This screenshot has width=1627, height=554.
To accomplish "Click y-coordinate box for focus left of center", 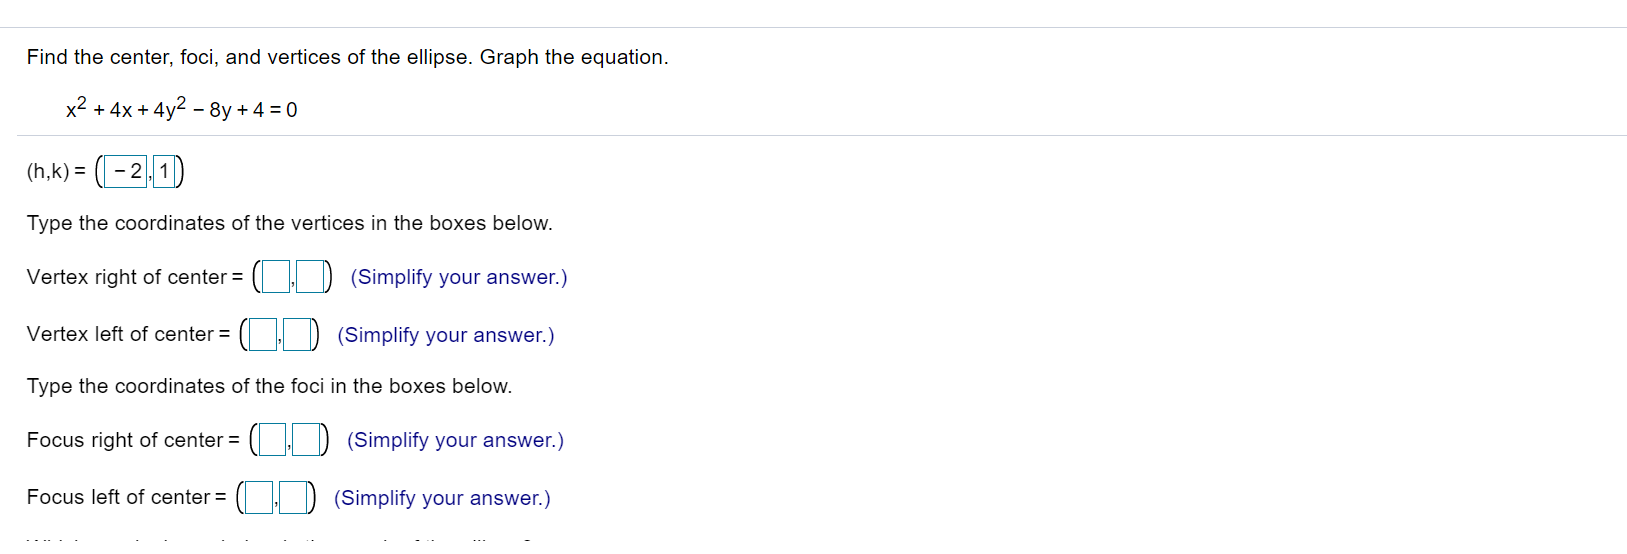I will pyautogui.click(x=293, y=497).
